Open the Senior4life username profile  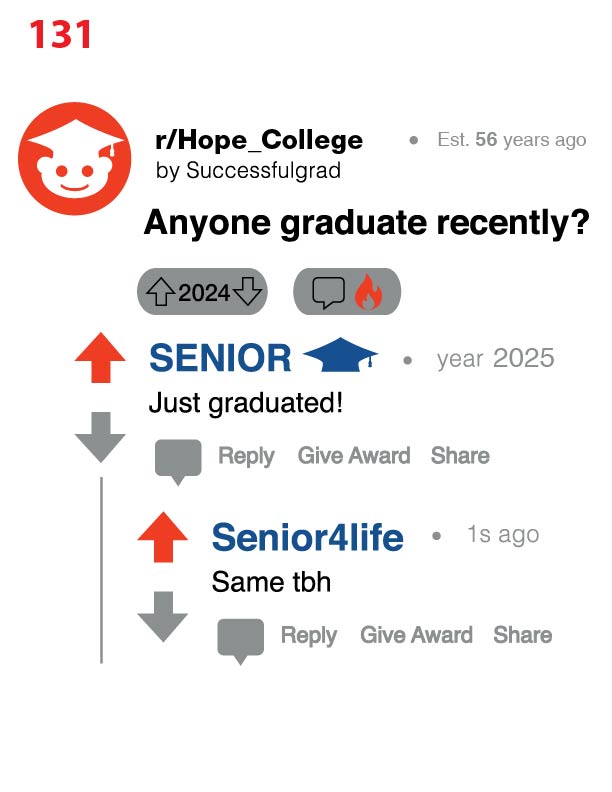[307, 538]
